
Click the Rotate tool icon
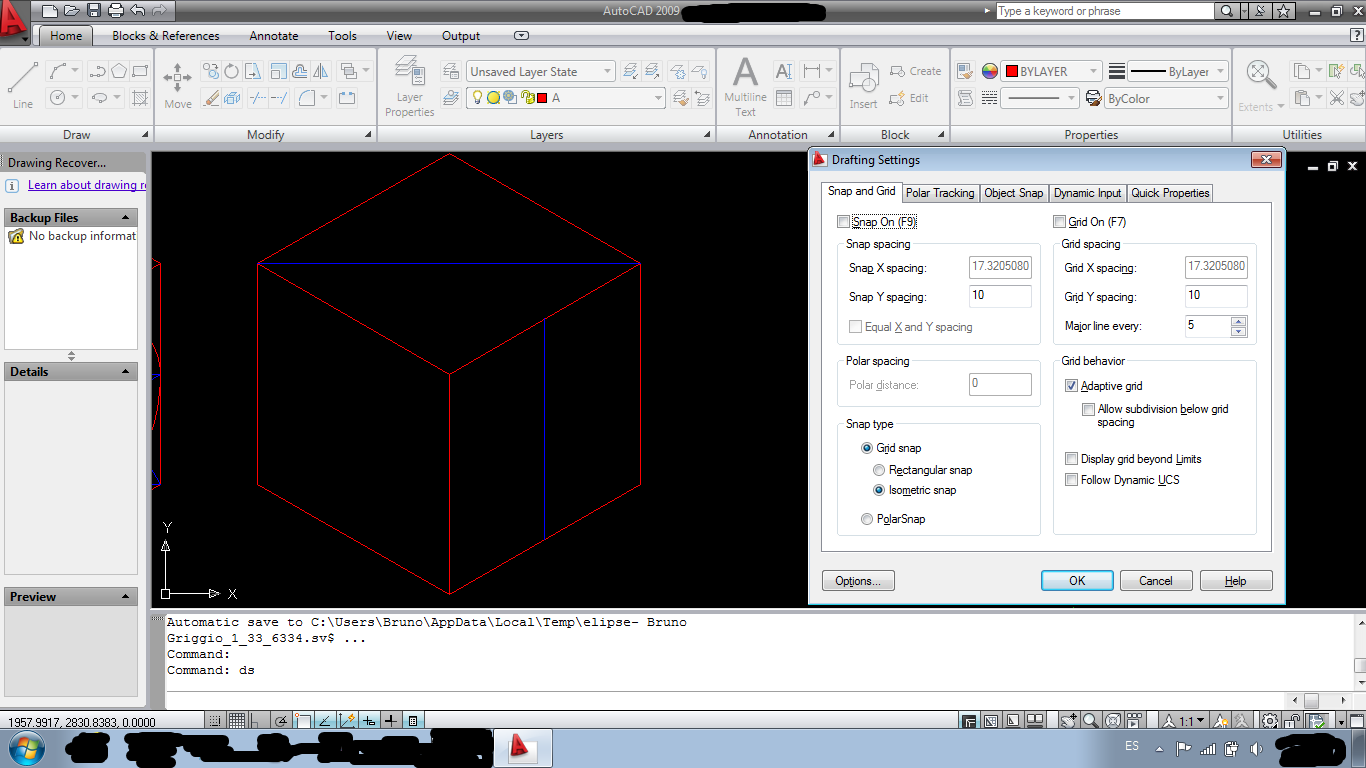coord(231,71)
